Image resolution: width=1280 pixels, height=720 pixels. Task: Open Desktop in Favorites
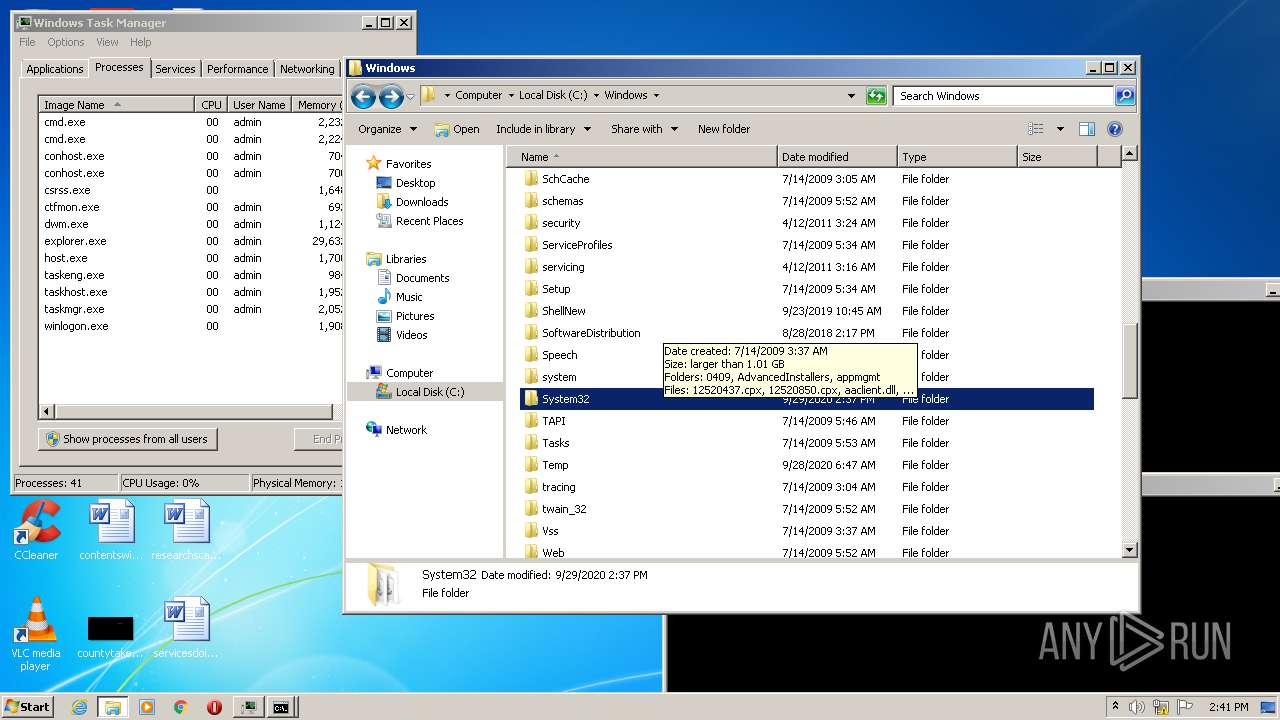pyautogui.click(x=415, y=183)
